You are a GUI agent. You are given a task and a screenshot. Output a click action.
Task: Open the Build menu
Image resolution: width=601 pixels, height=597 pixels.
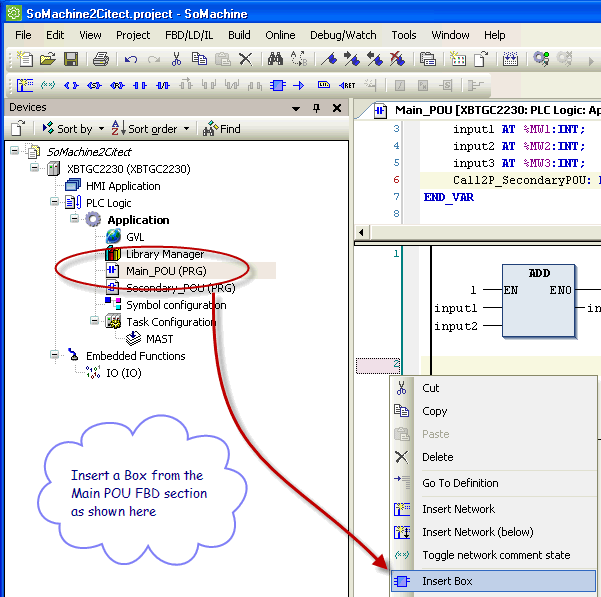(239, 35)
